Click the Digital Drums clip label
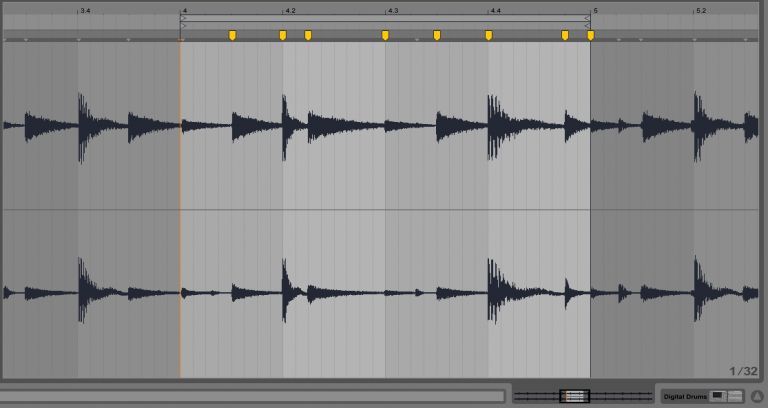The width and height of the screenshot is (768, 408). coord(685,397)
